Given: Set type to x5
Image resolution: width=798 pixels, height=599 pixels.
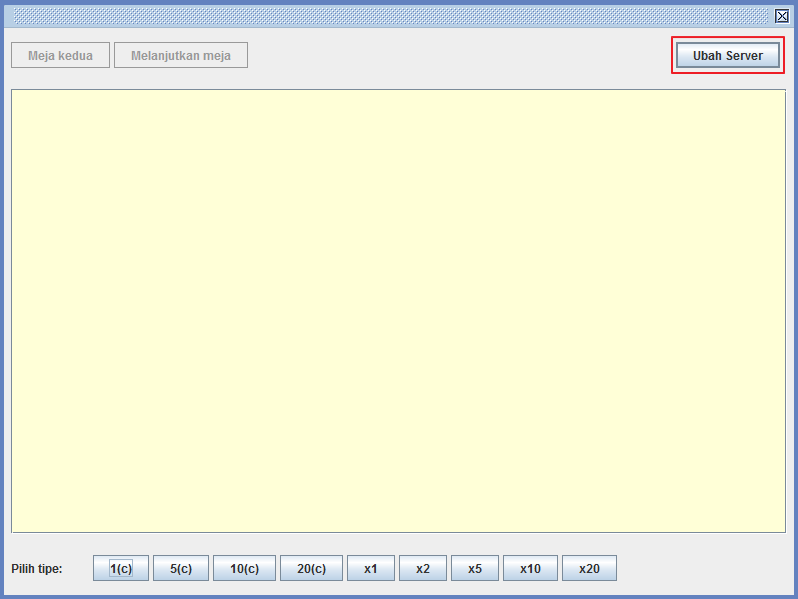Looking at the screenshot, I should 475,568.
